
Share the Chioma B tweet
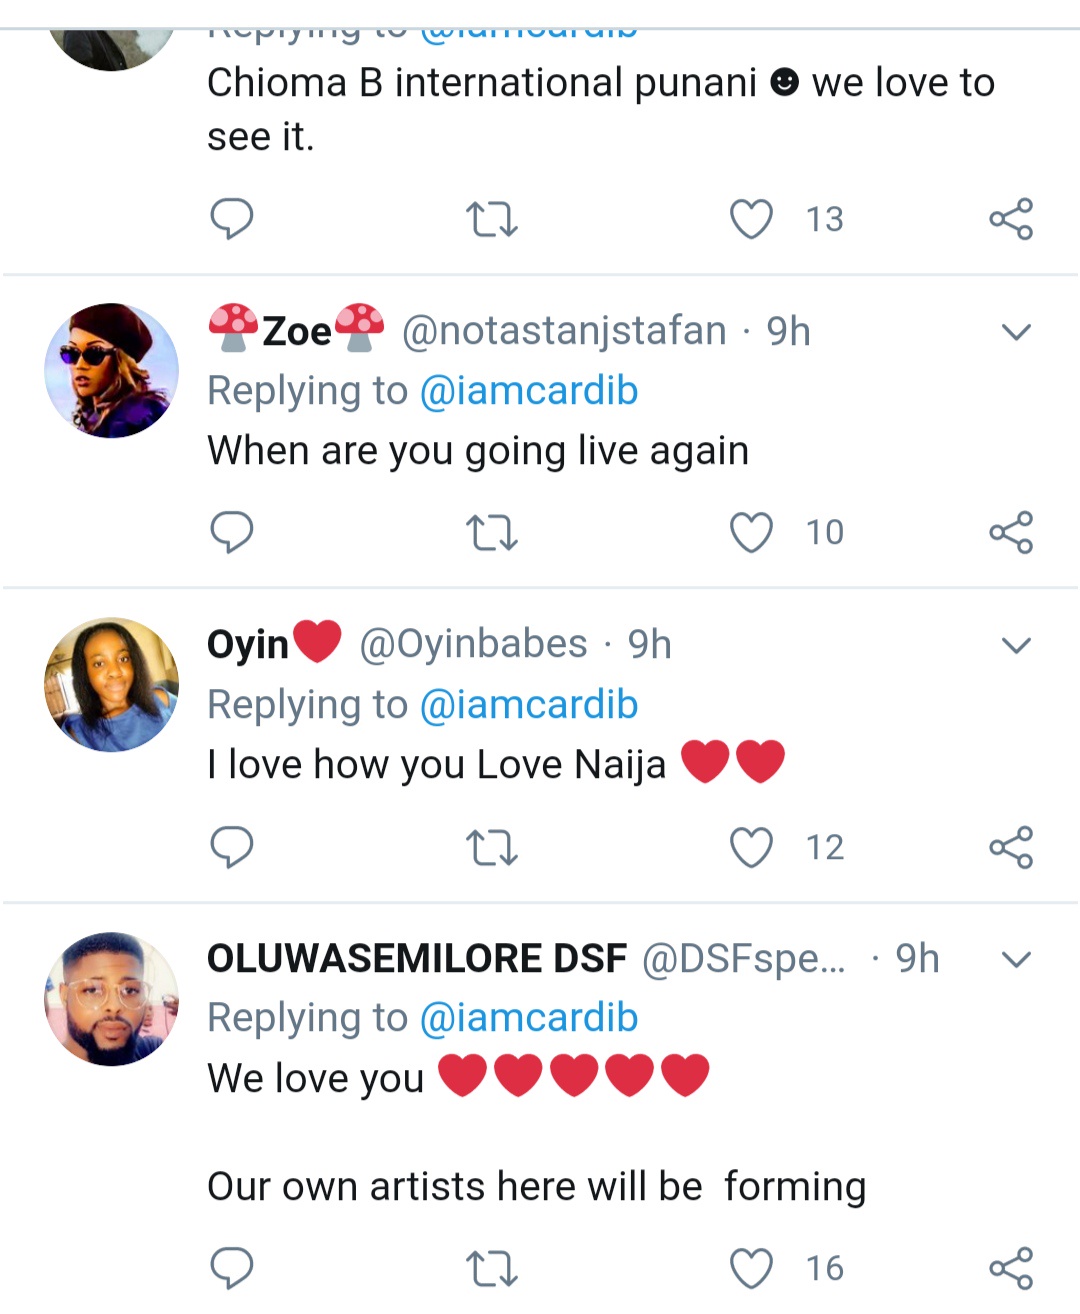[x=1011, y=219]
